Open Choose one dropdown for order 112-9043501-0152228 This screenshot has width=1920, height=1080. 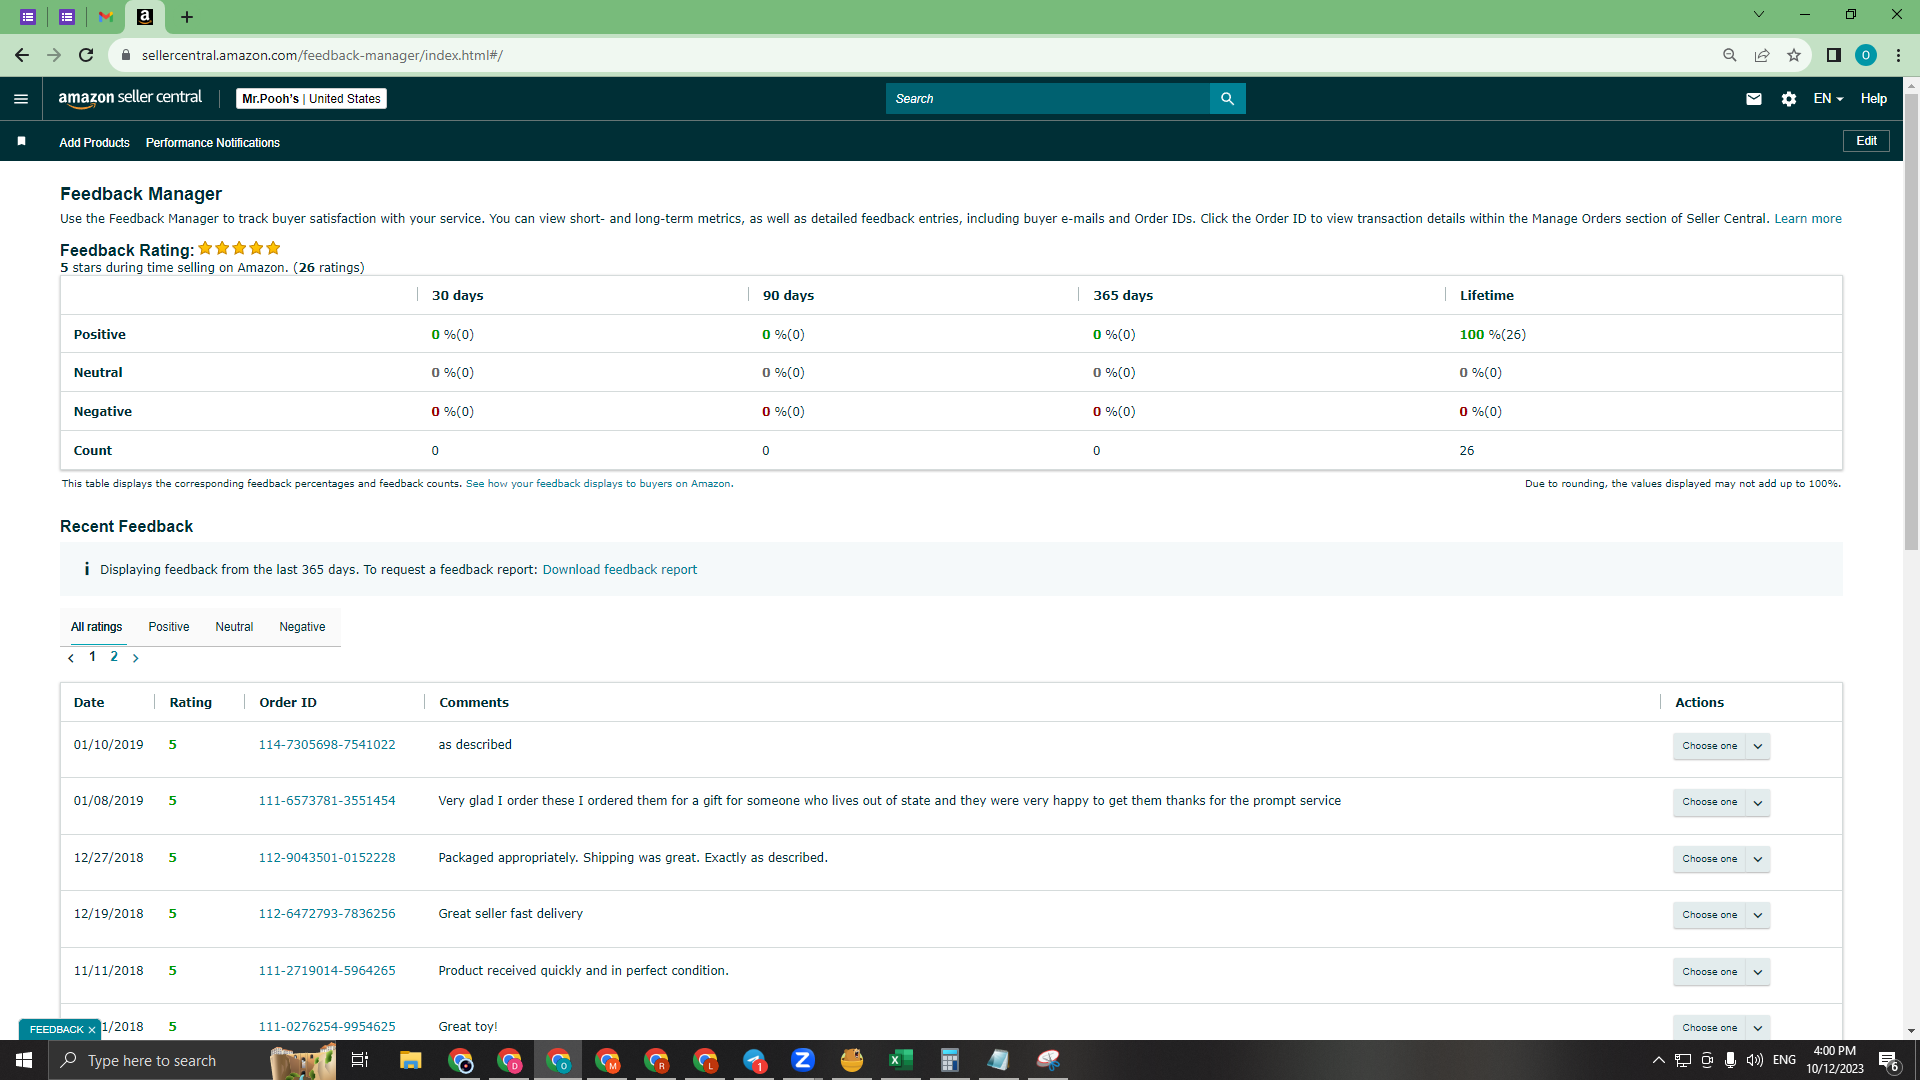(x=1721, y=859)
